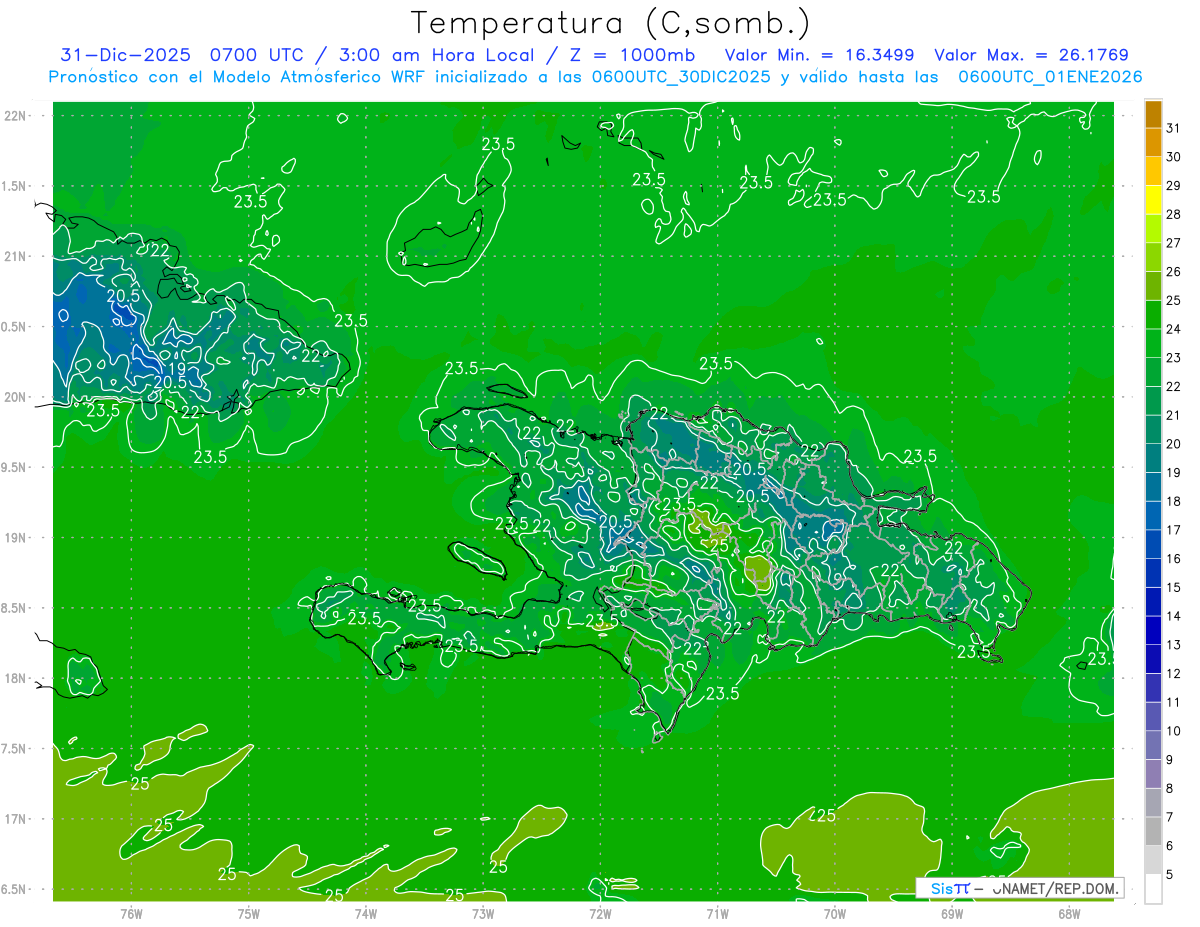Click the gray swatch between 6 and 7

1153,831
